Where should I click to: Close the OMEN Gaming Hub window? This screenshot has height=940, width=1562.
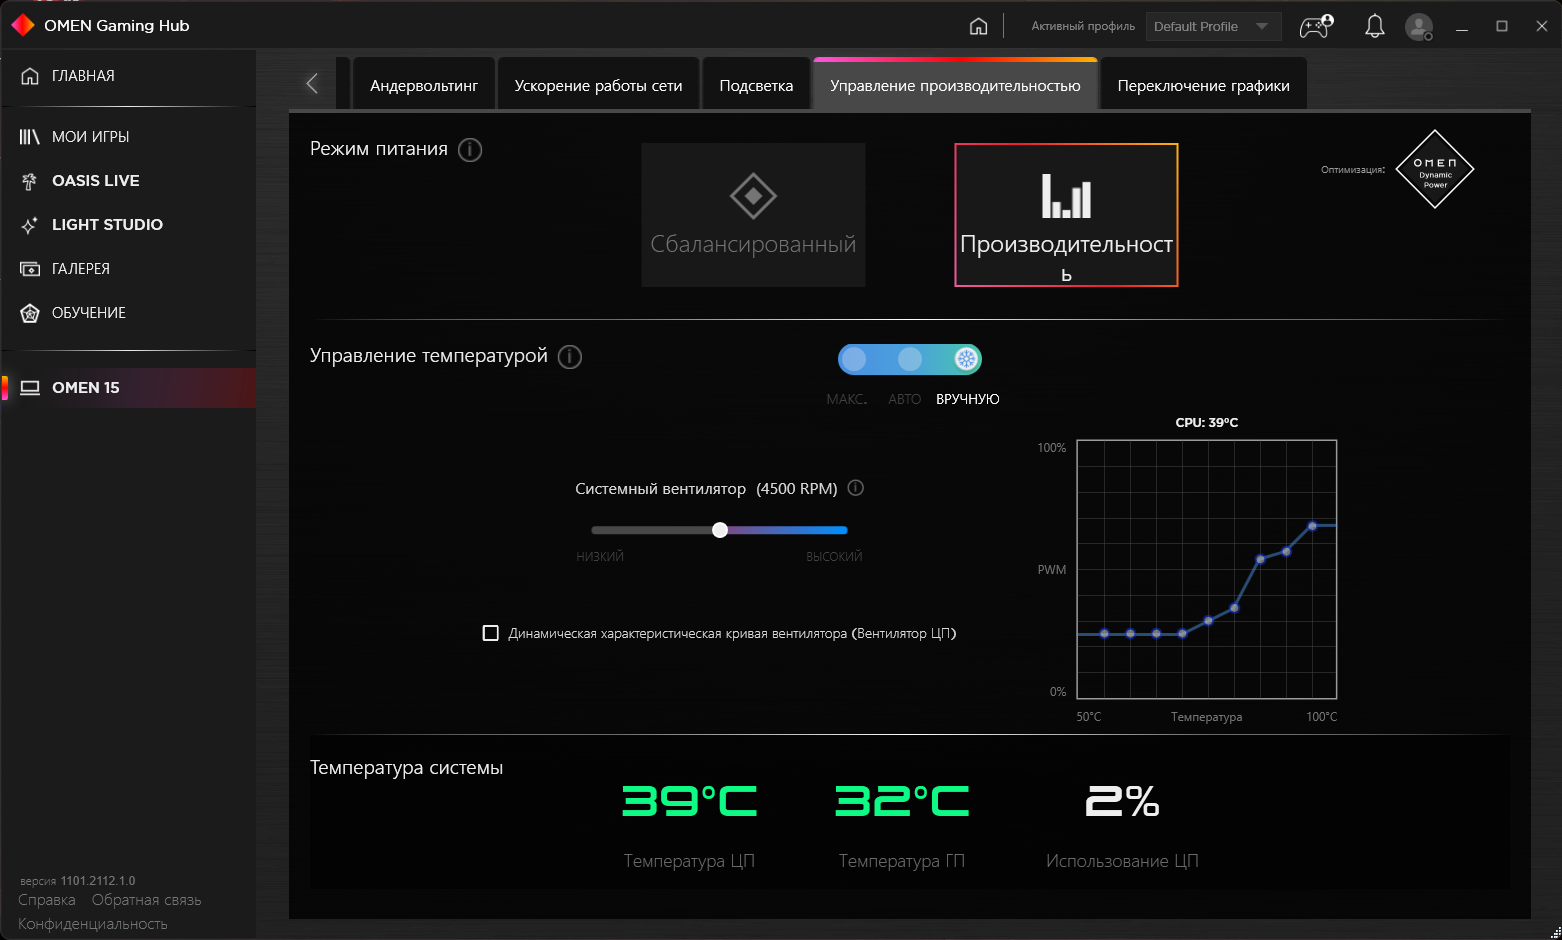(x=1542, y=27)
